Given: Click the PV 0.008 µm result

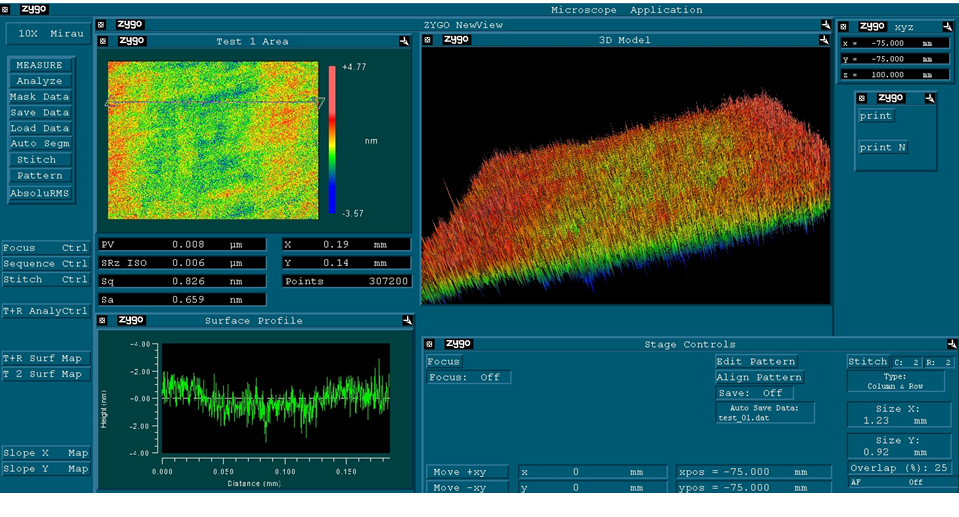Looking at the screenshot, I should (x=182, y=245).
